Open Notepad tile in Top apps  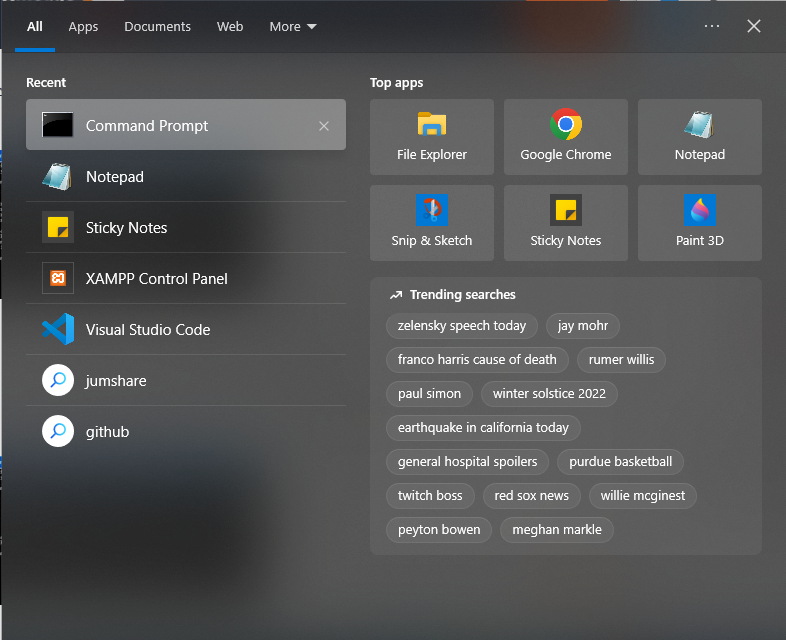coord(700,137)
